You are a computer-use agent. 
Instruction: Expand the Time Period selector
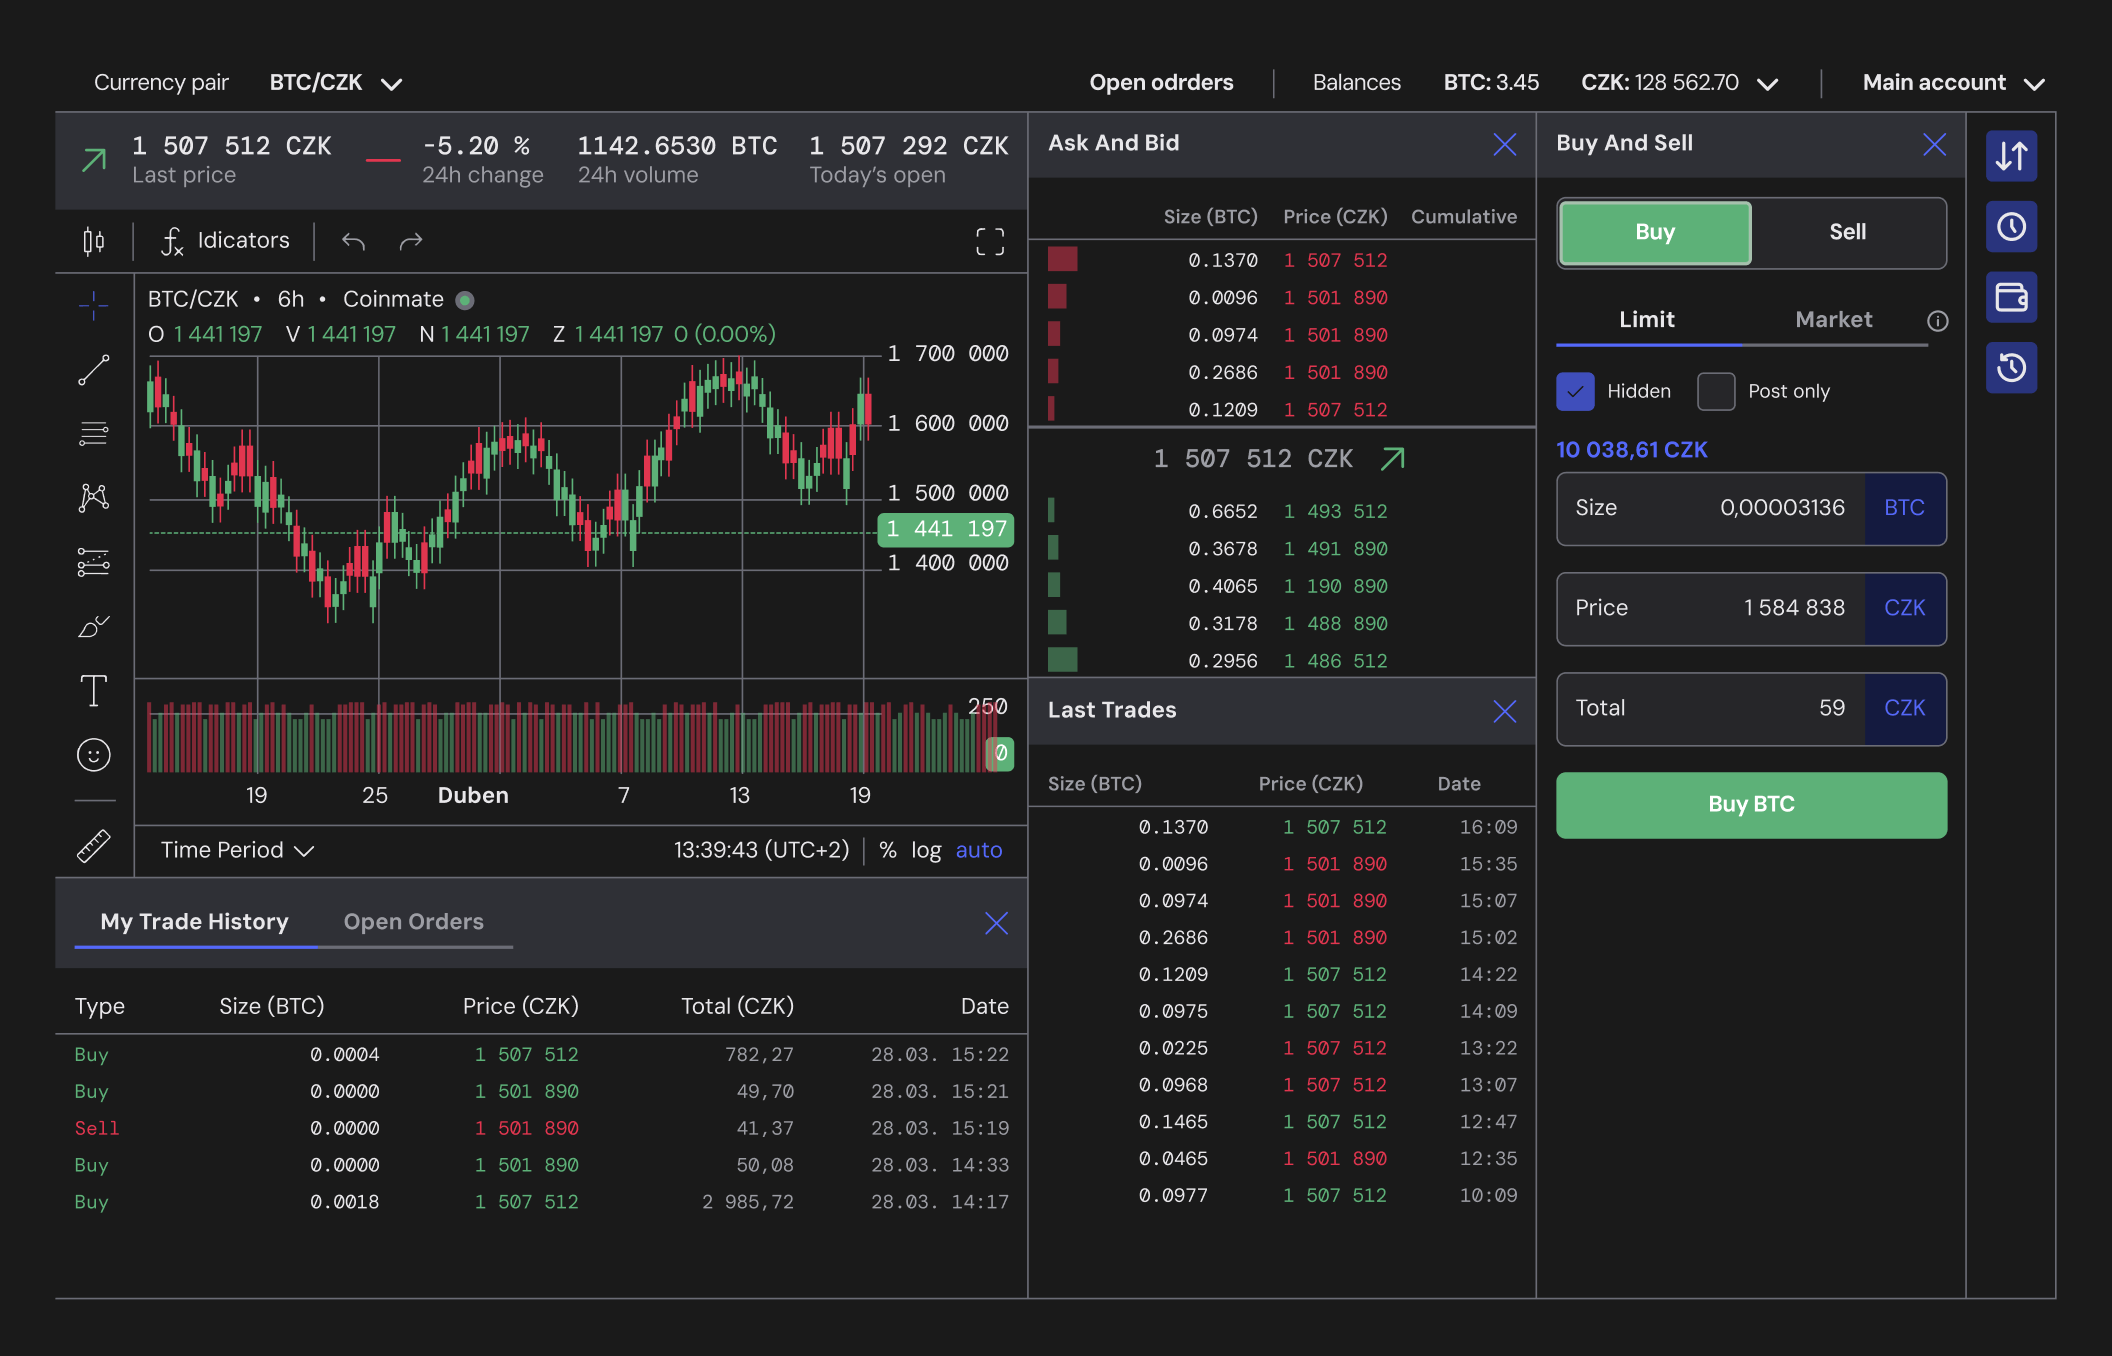(238, 850)
